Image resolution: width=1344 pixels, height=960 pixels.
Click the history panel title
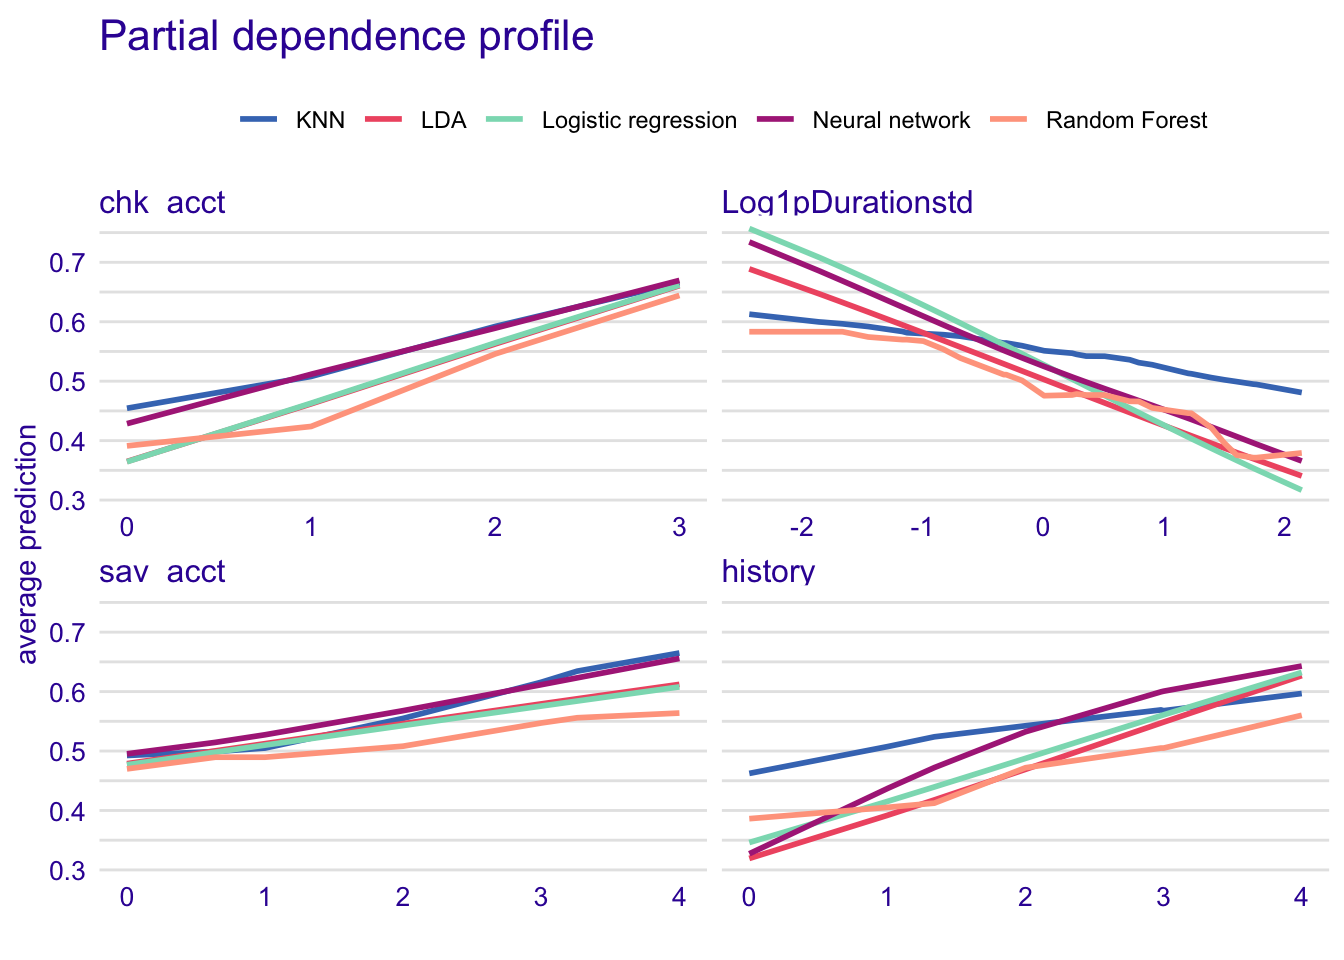point(768,572)
